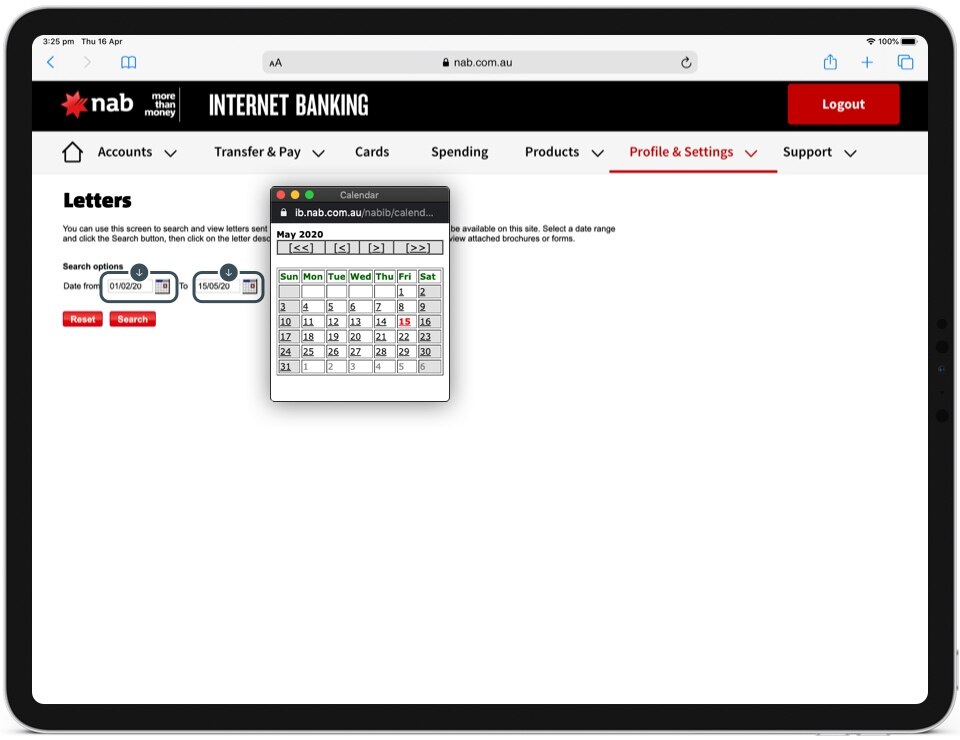
Task: Reload page with the refresh icon
Action: (x=686, y=62)
